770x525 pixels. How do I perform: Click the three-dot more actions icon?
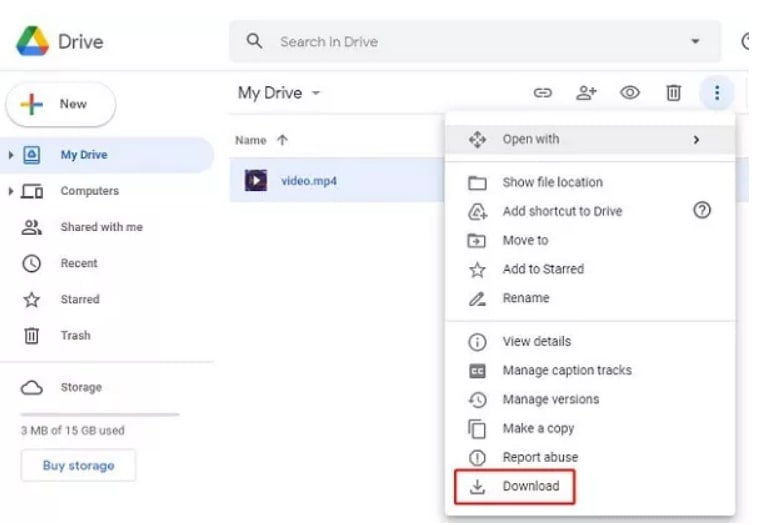point(717,93)
